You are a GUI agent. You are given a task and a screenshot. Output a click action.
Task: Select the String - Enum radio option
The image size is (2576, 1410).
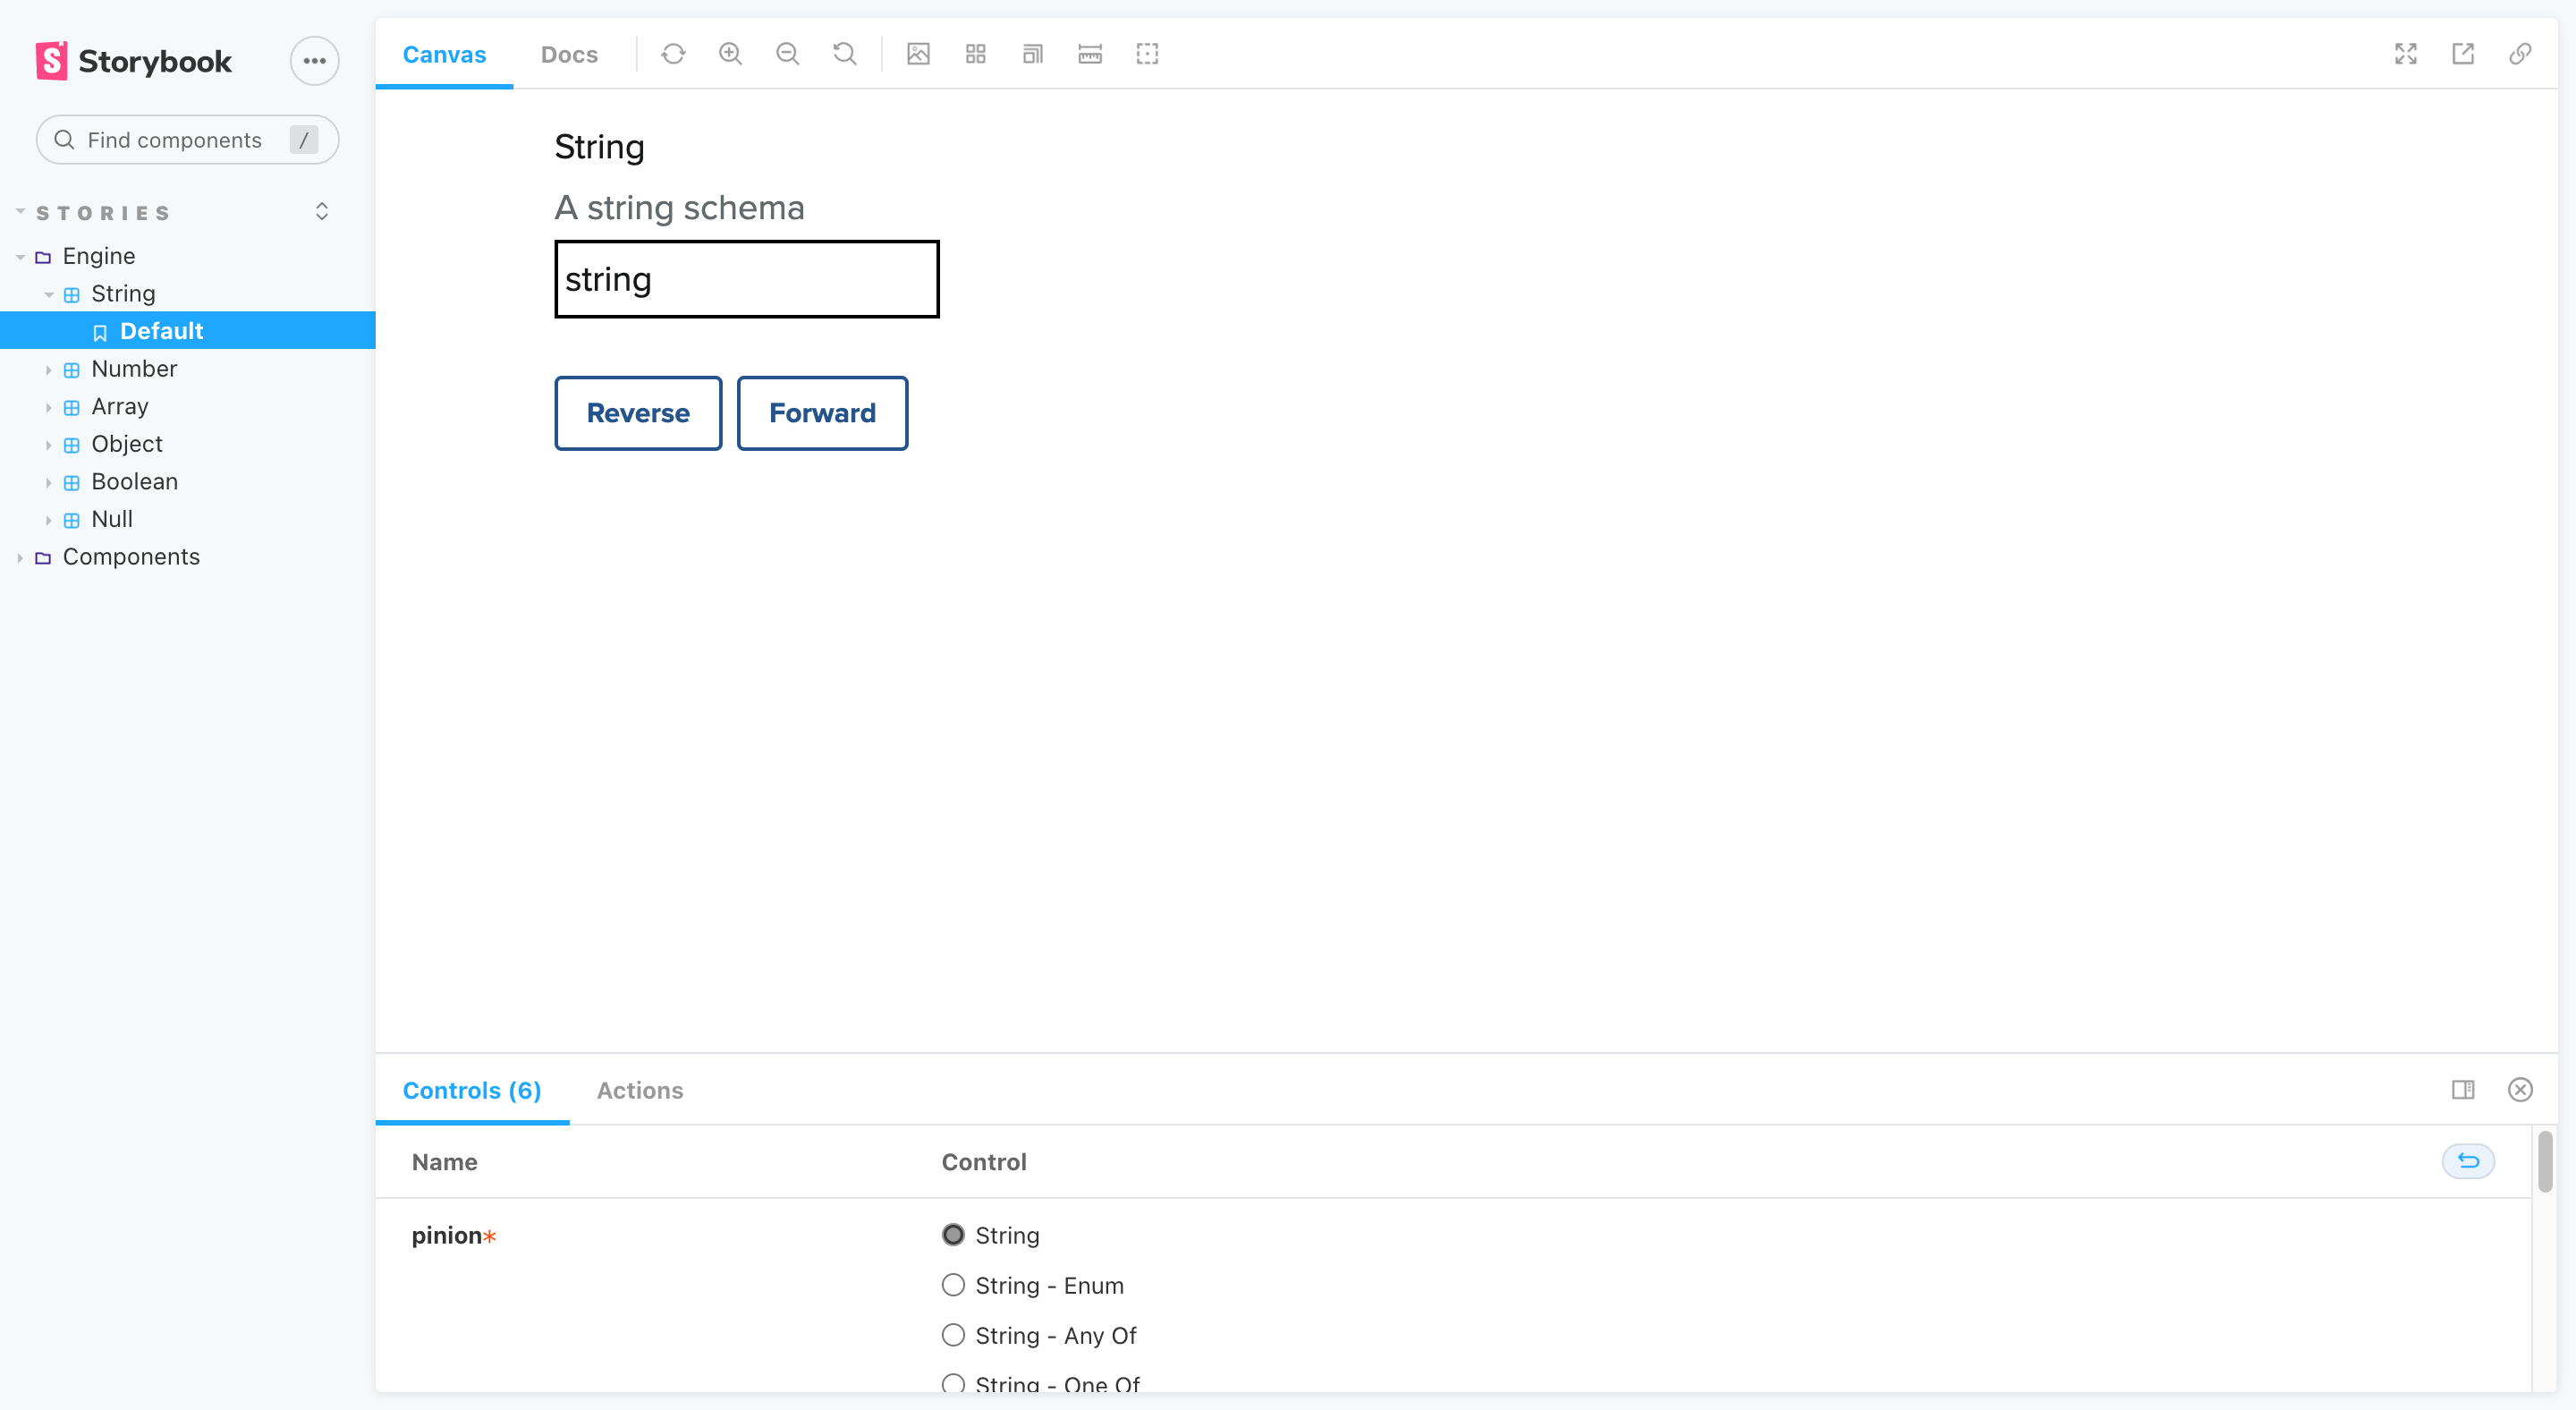point(953,1285)
